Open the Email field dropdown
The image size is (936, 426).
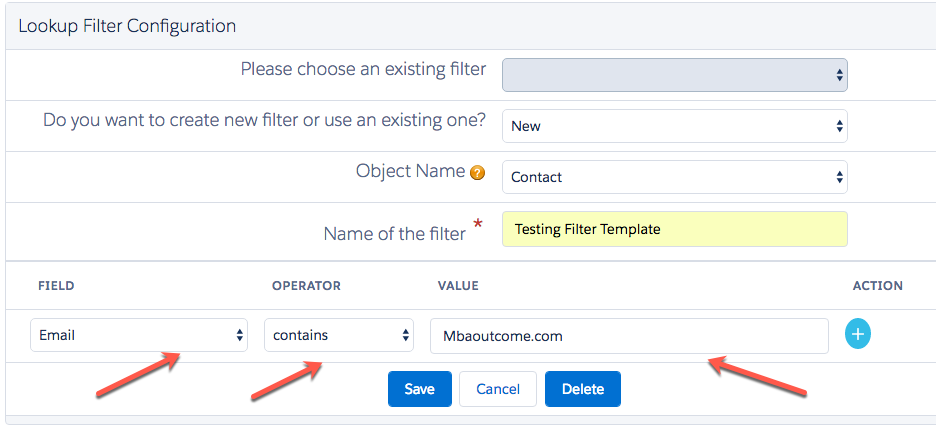pyautogui.click(x=139, y=335)
